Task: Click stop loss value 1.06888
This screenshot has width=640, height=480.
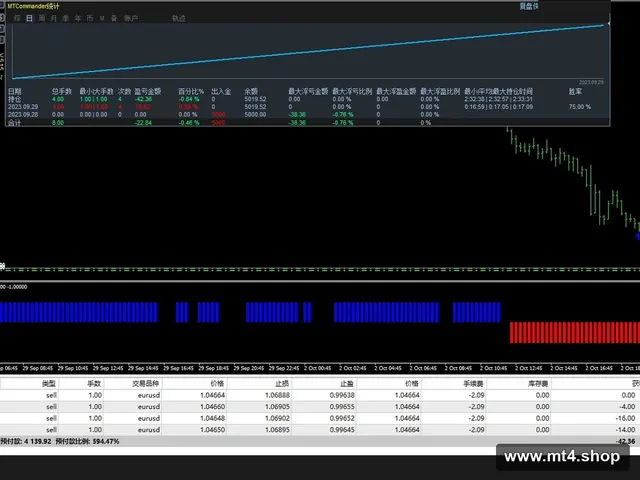Action: pyautogui.click(x=277, y=395)
